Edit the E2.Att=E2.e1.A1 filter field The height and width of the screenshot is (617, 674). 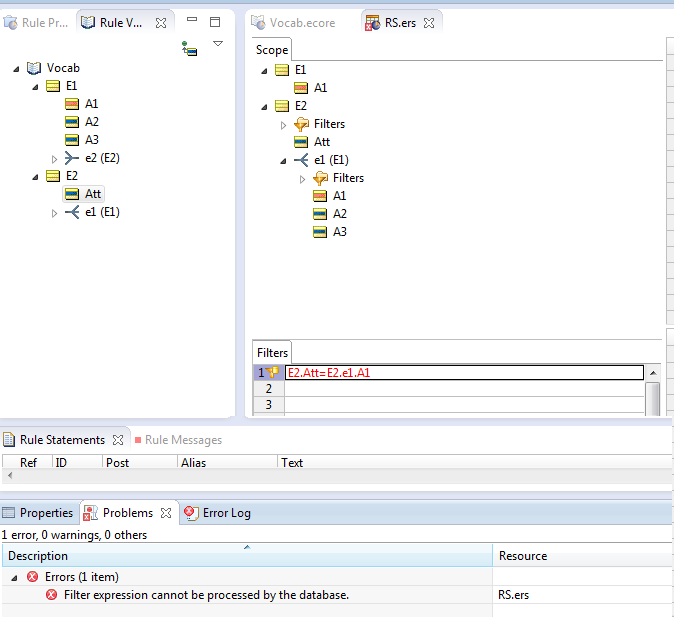tap(464, 372)
